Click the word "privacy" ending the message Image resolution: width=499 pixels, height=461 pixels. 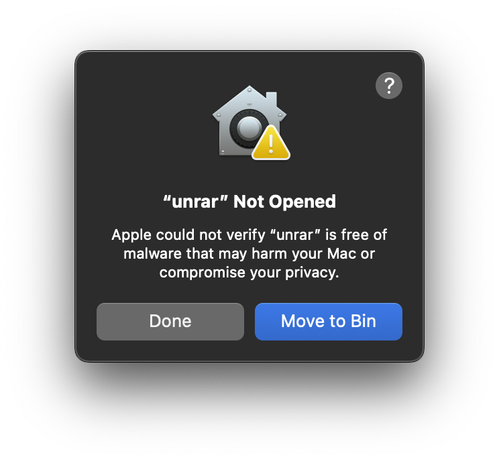point(310,273)
